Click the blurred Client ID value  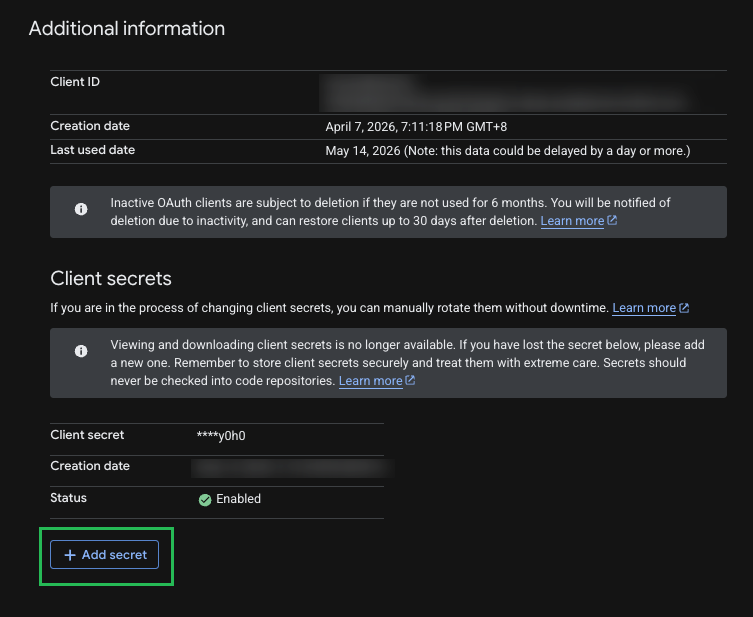(504, 93)
